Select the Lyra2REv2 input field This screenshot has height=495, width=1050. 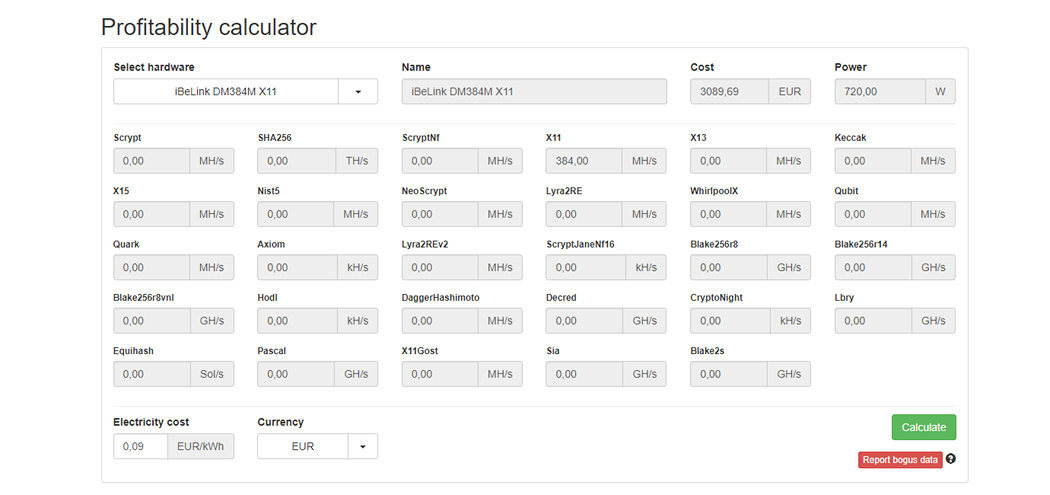[440, 268]
